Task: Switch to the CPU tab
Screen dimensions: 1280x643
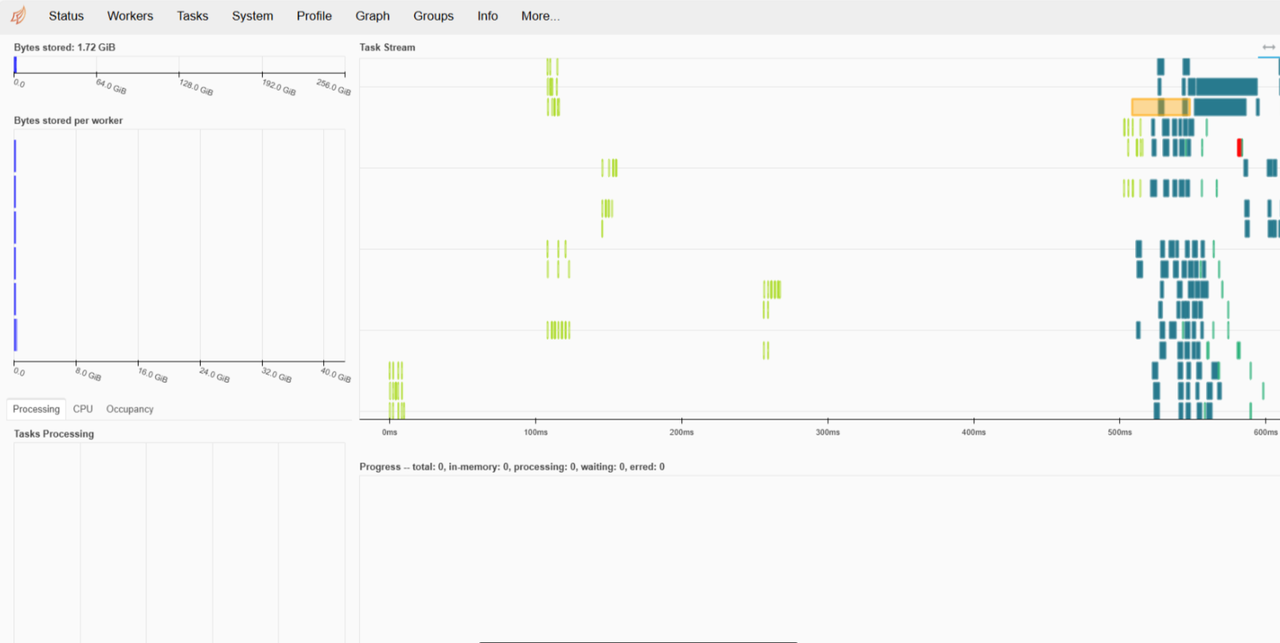Action: pos(83,409)
